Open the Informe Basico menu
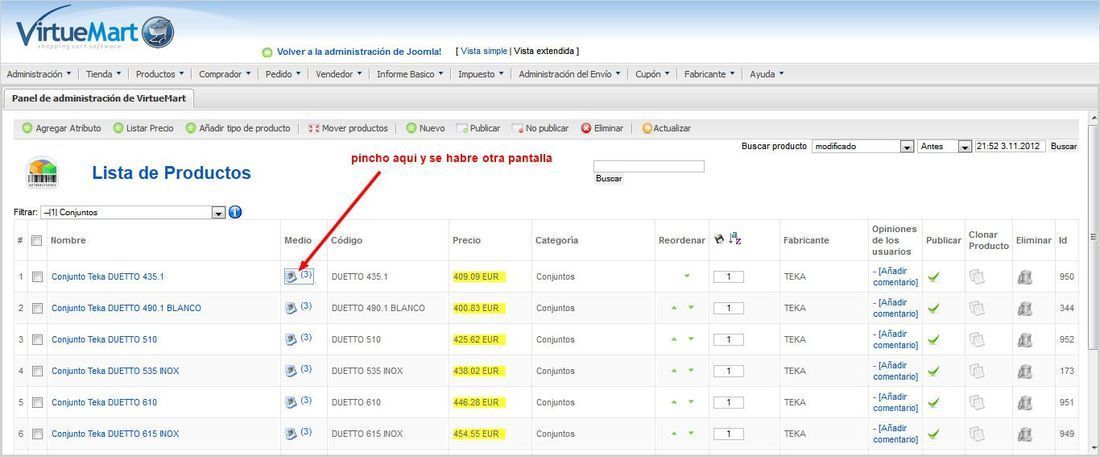1100x457 pixels. tap(410, 74)
